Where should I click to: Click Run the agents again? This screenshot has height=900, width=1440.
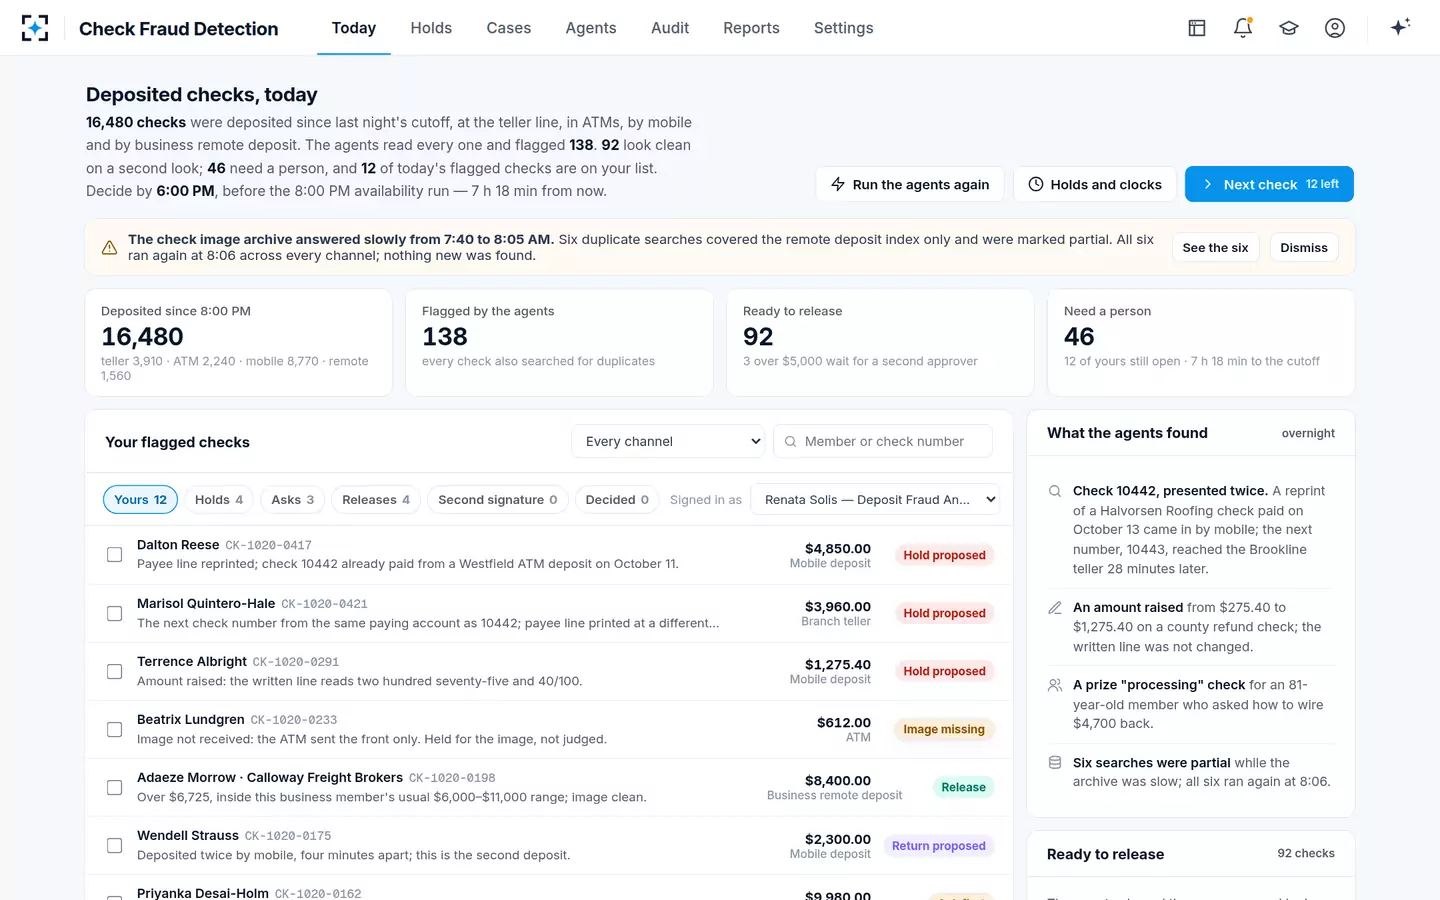pos(910,184)
